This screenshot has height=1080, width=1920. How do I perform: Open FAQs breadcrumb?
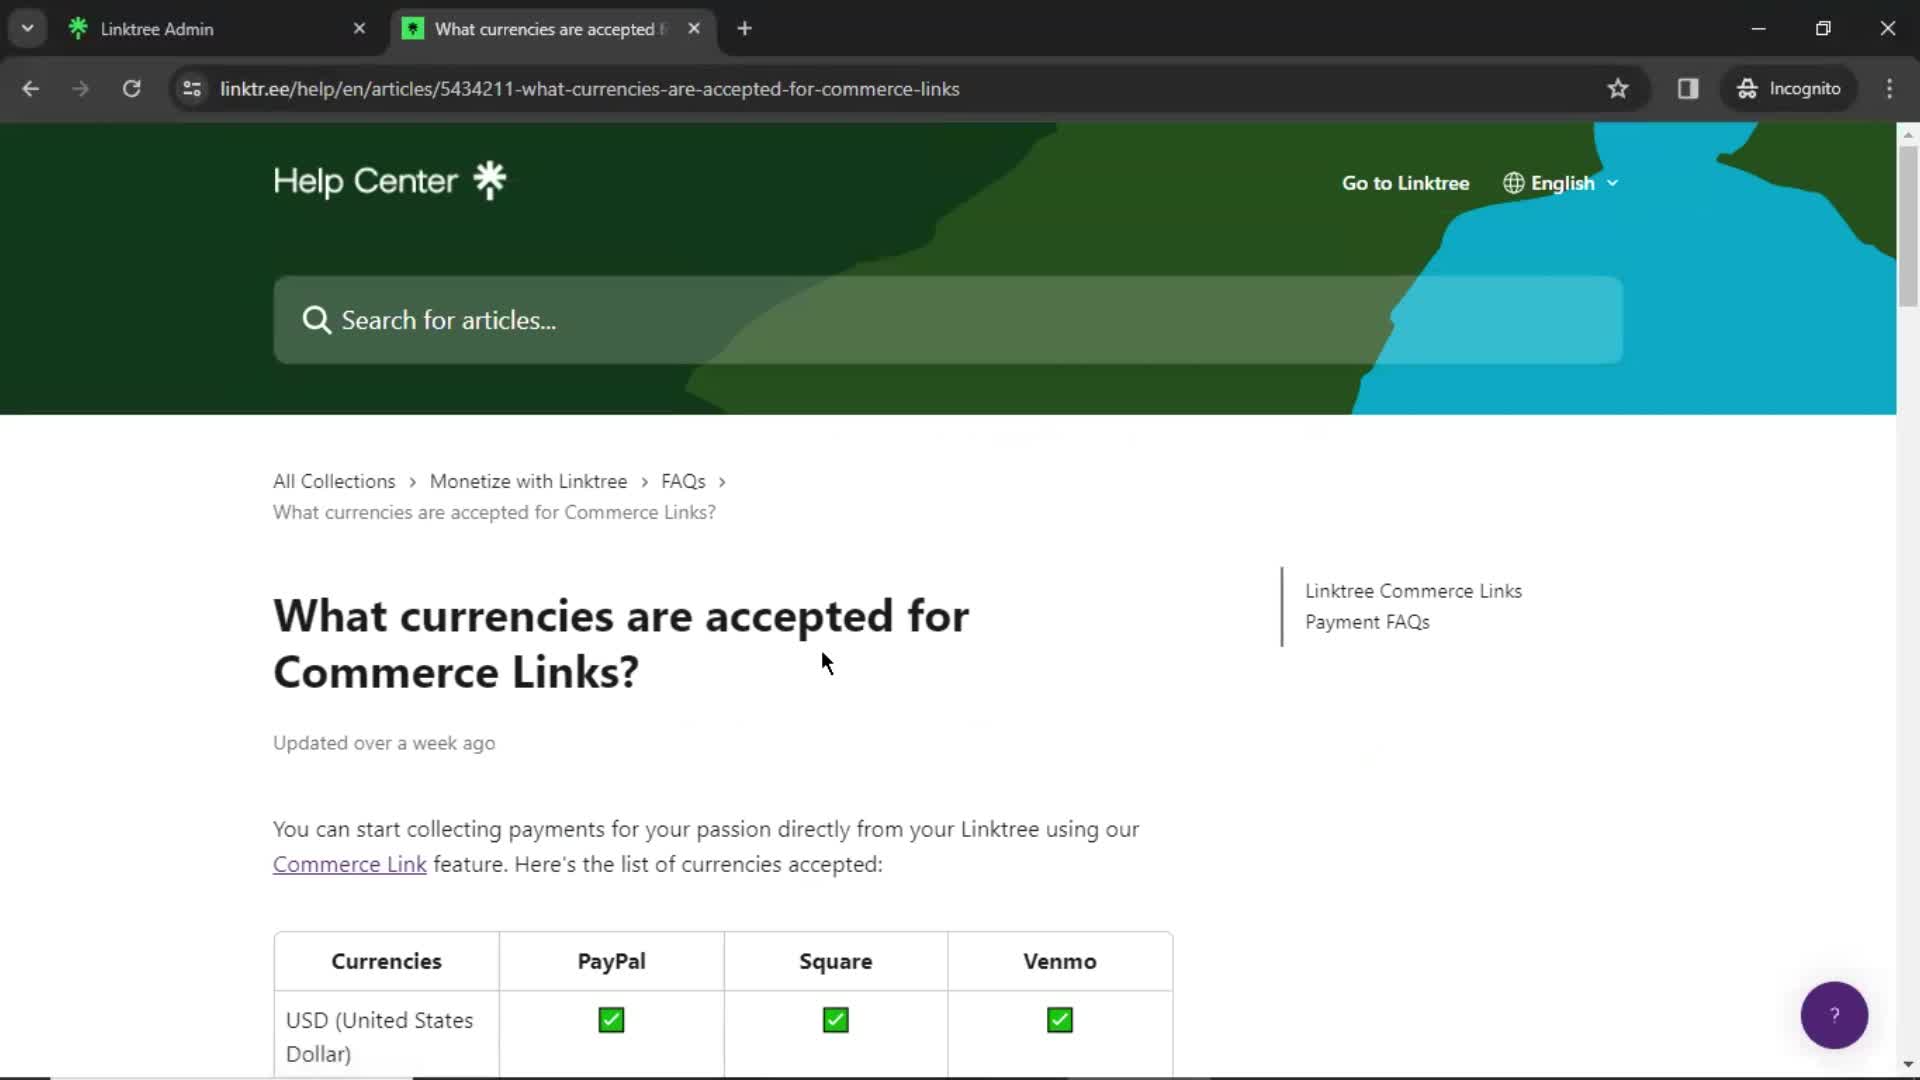683,481
